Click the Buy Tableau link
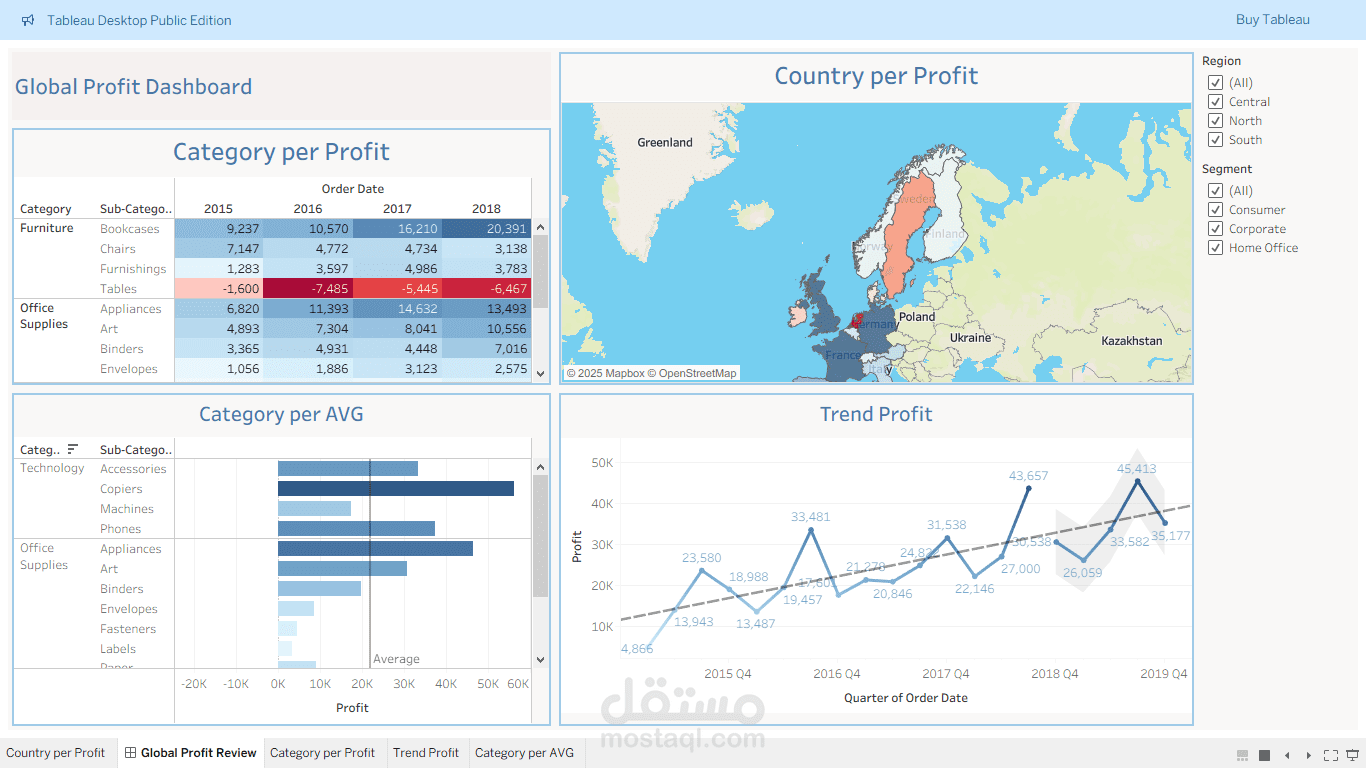Viewport: 1366px width, 768px height. pyautogui.click(x=1272, y=20)
